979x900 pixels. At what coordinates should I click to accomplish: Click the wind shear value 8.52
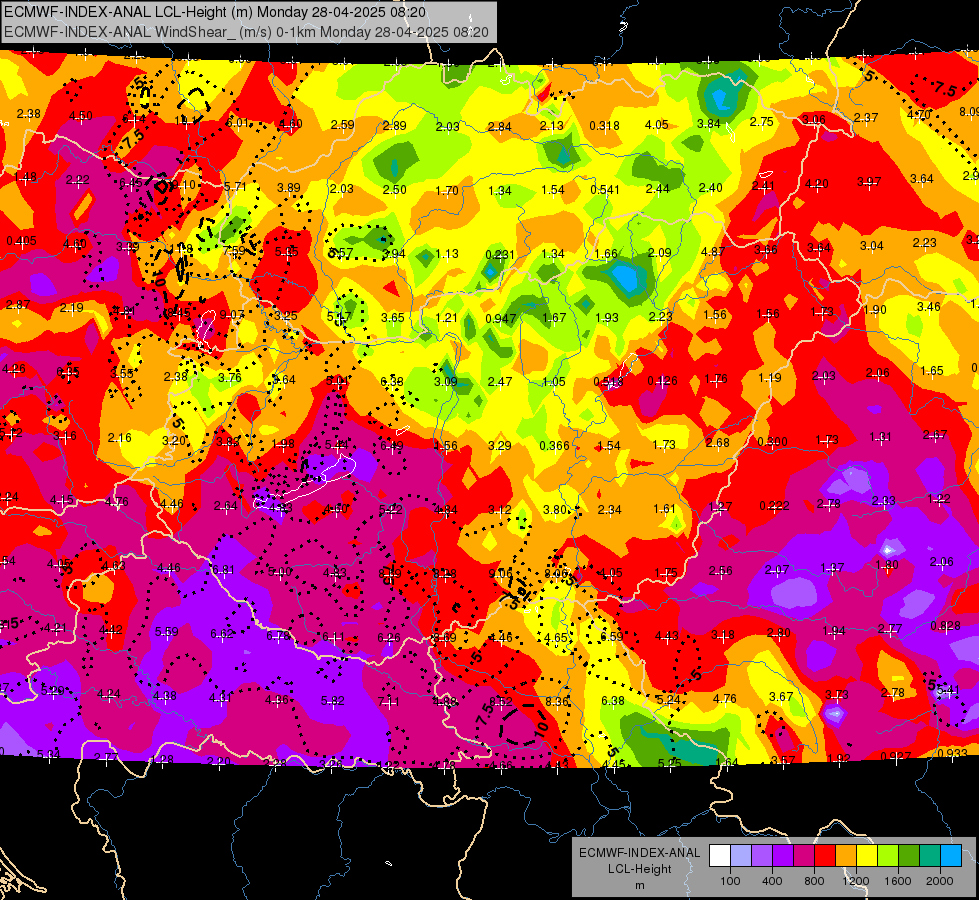tap(501, 701)
